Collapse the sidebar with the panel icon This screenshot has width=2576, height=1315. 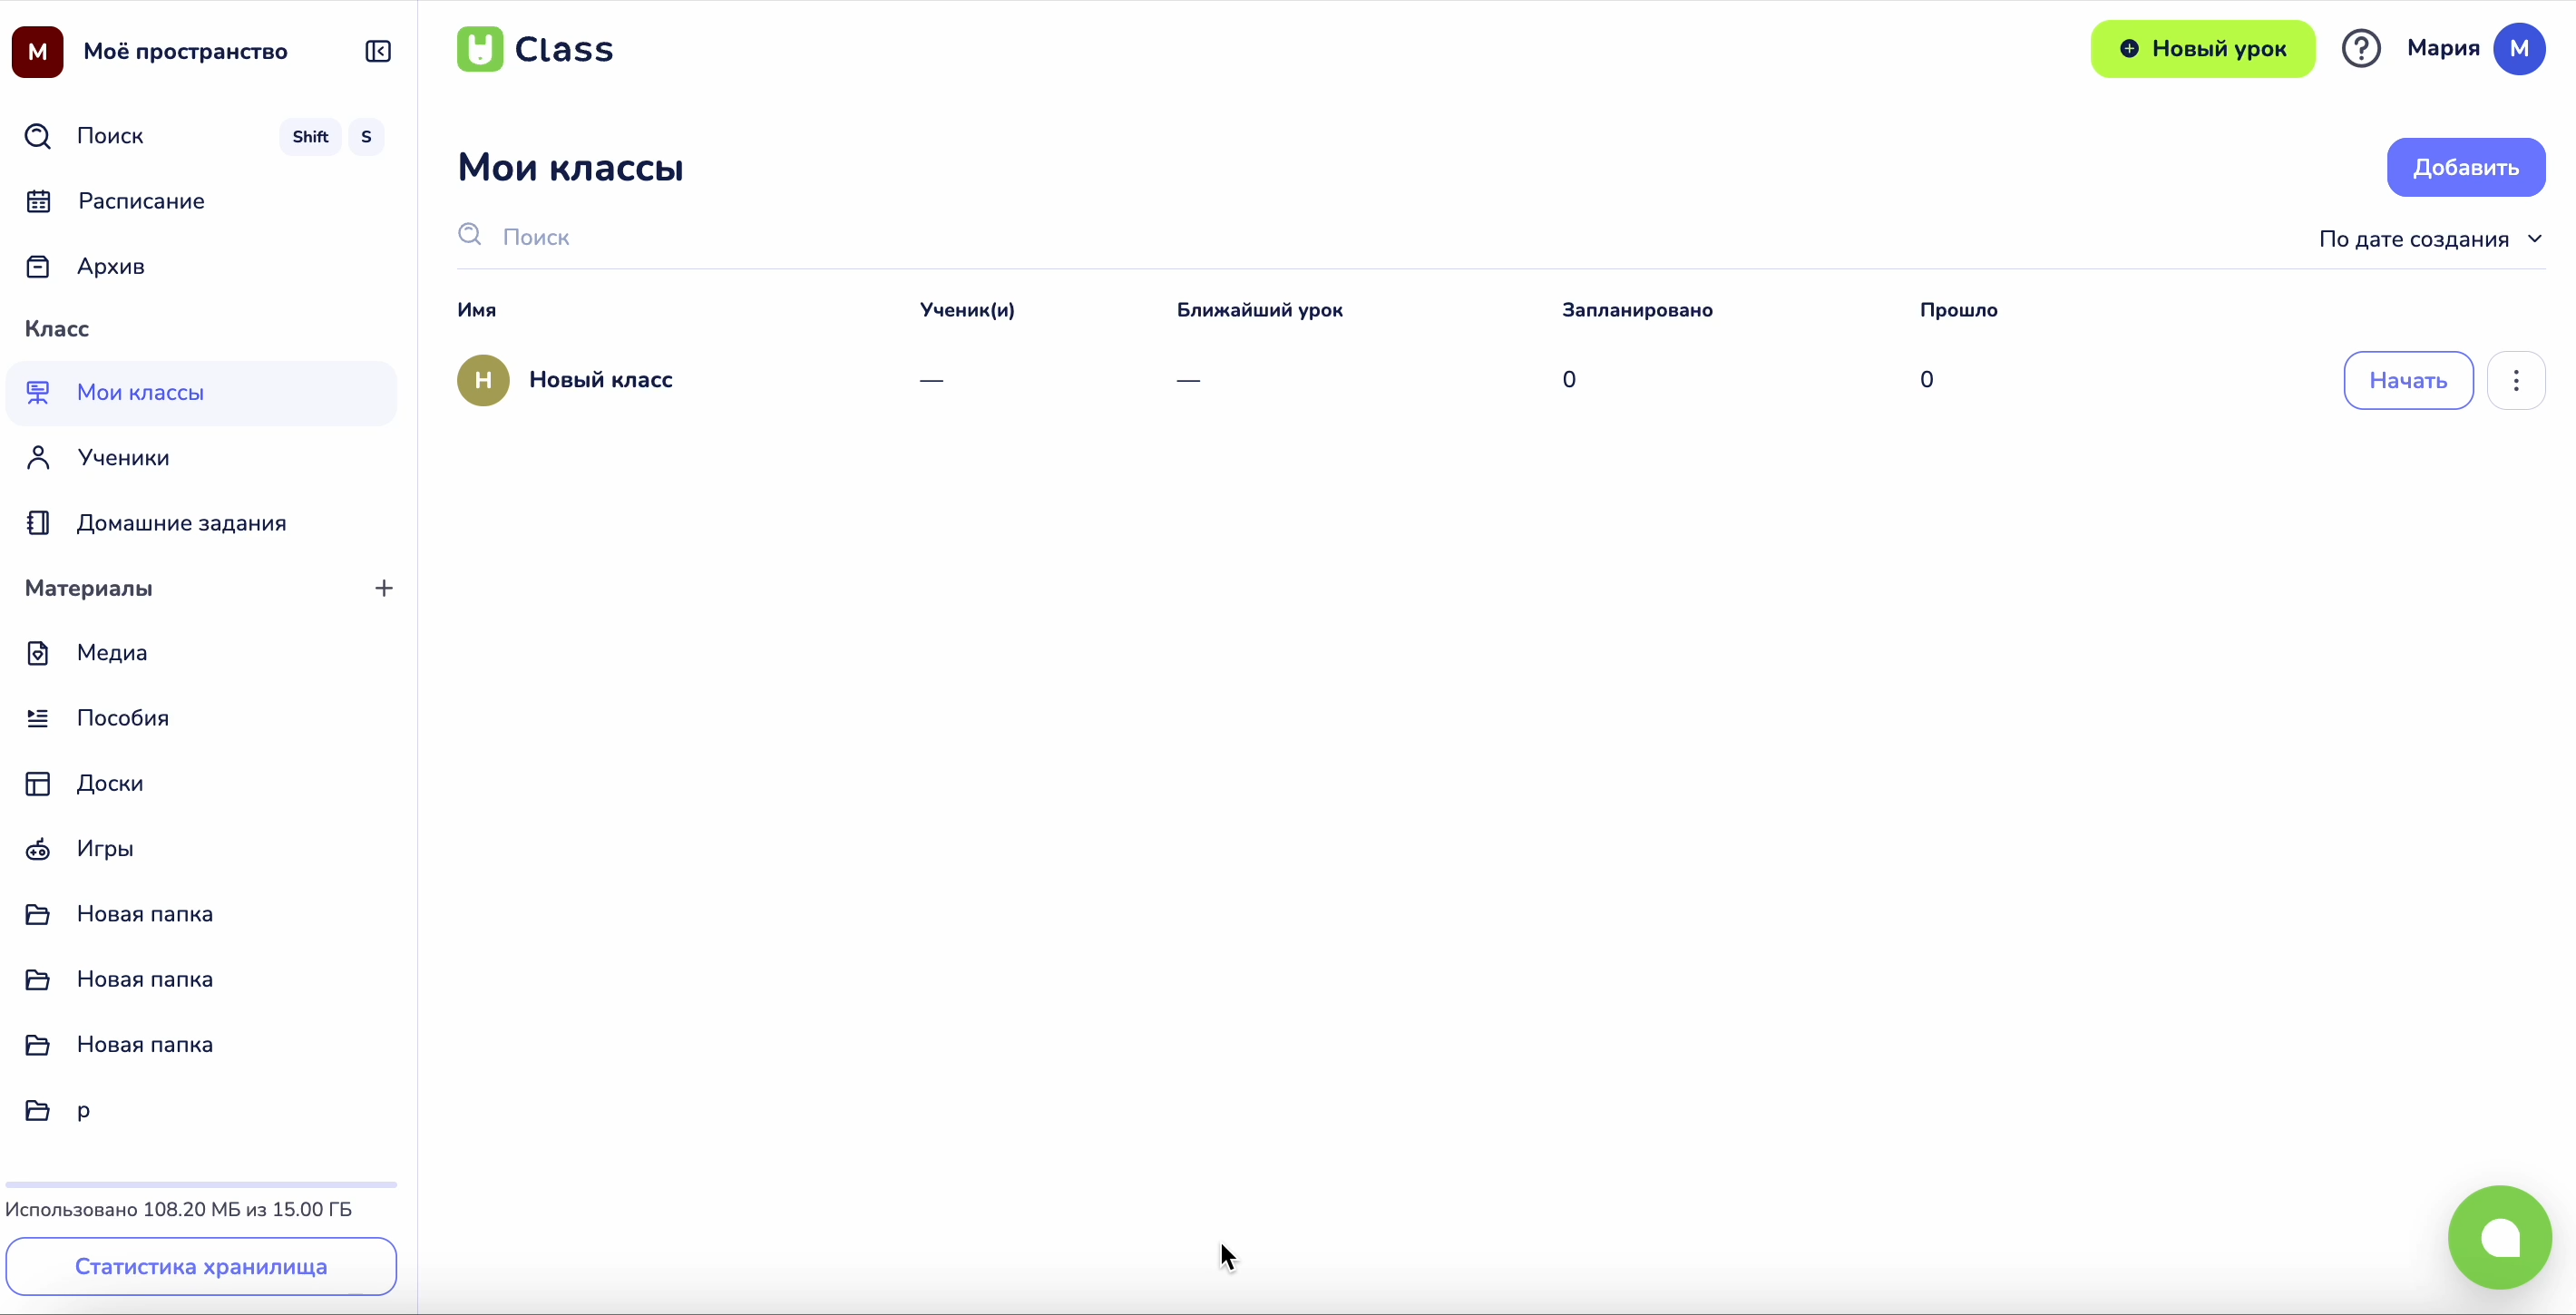pyautogui.click(x=378, y=51)
